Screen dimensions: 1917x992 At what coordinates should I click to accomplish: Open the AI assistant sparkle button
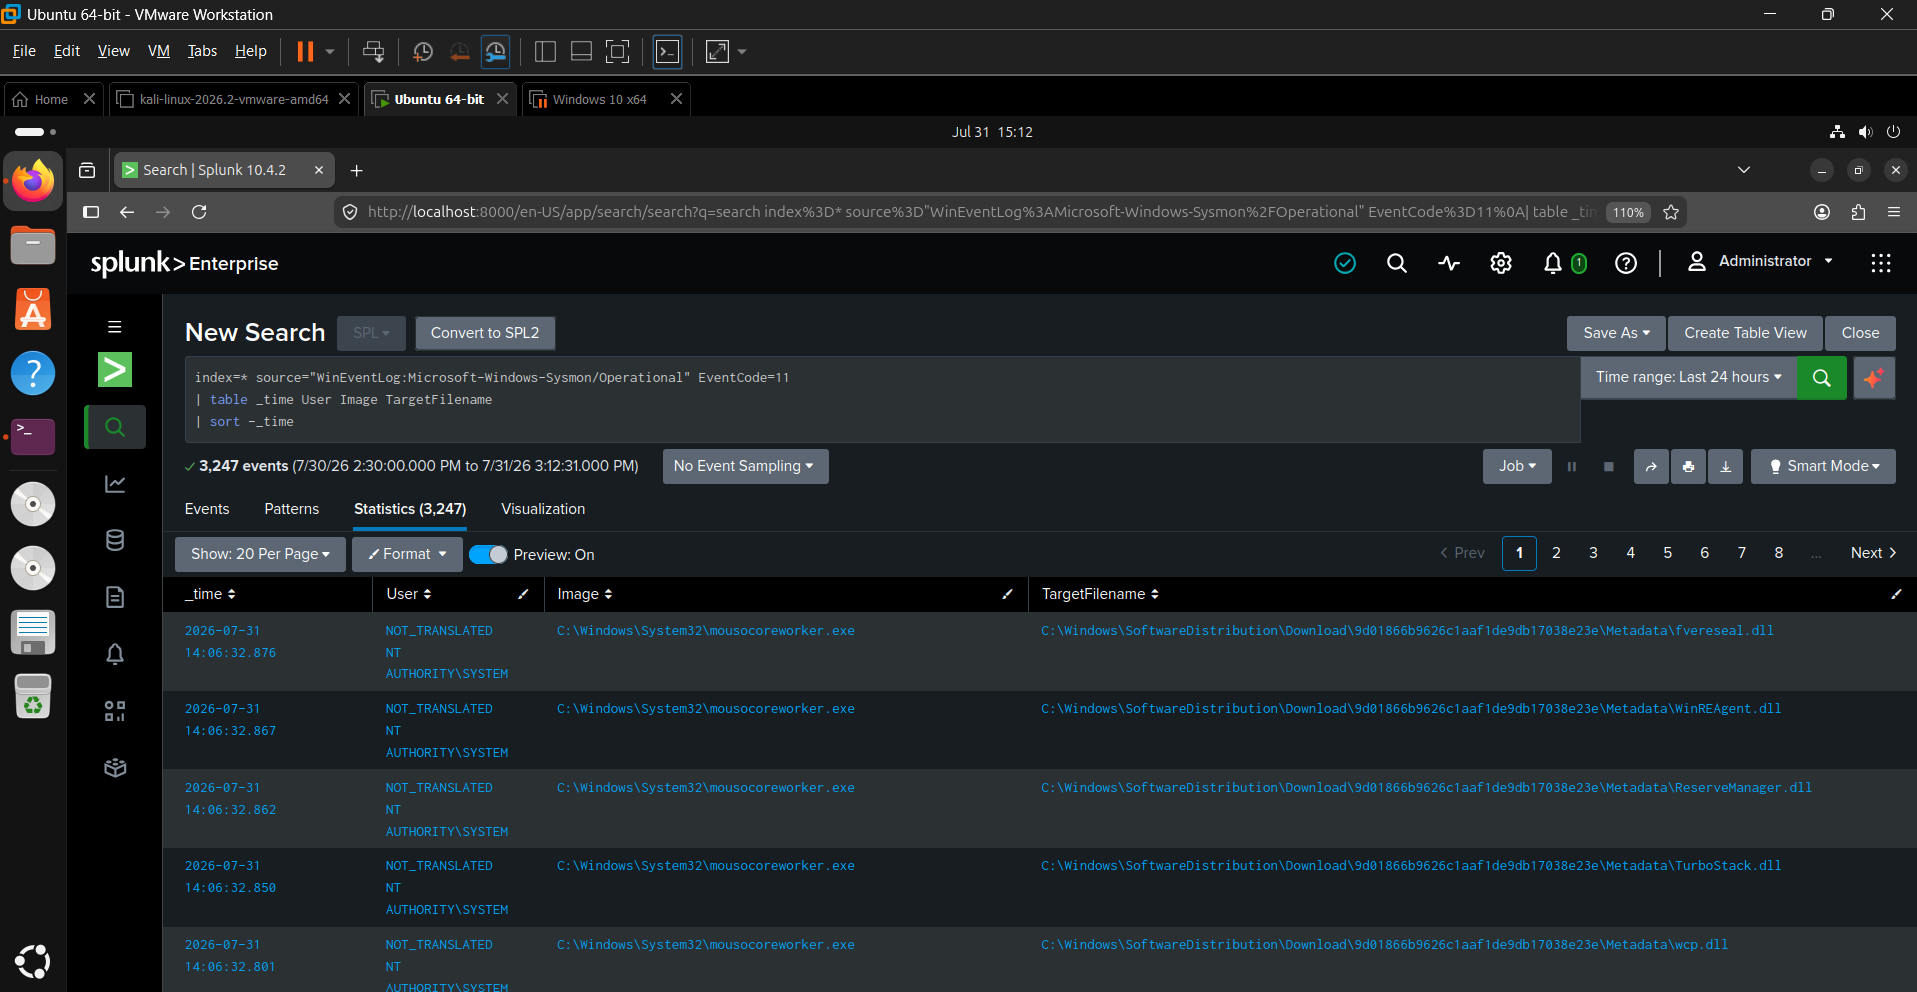click(x=1874, y=378)
